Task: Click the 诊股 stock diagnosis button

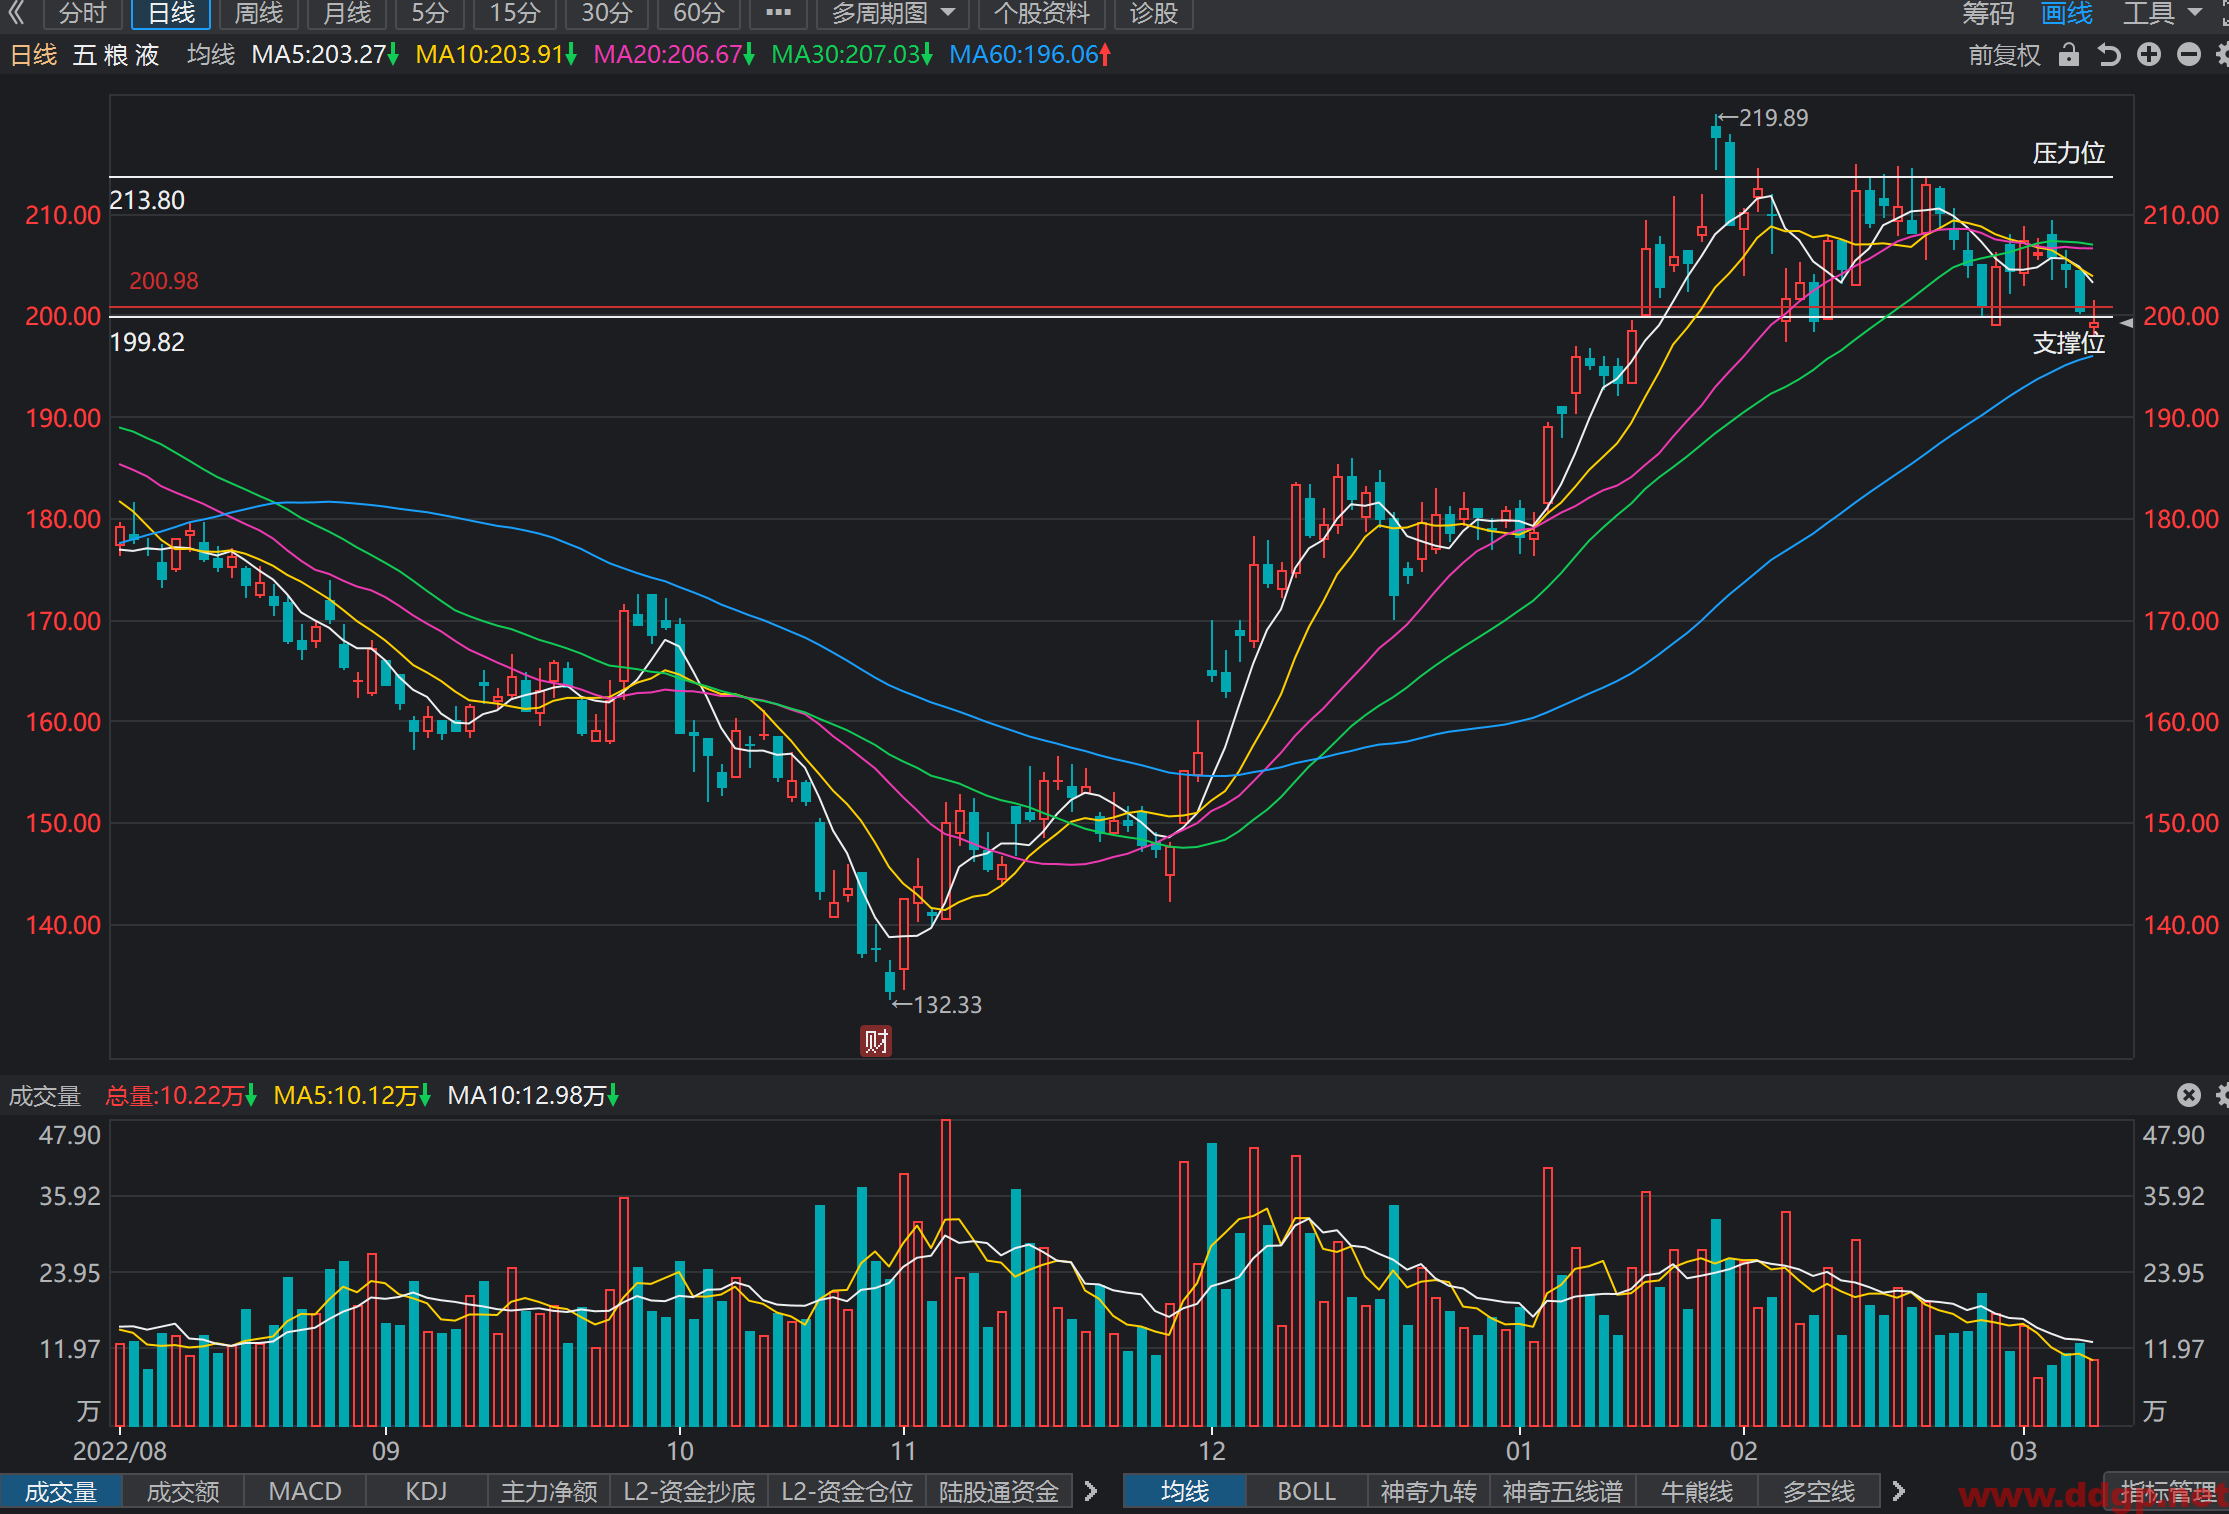Action: coord(1154,13)
